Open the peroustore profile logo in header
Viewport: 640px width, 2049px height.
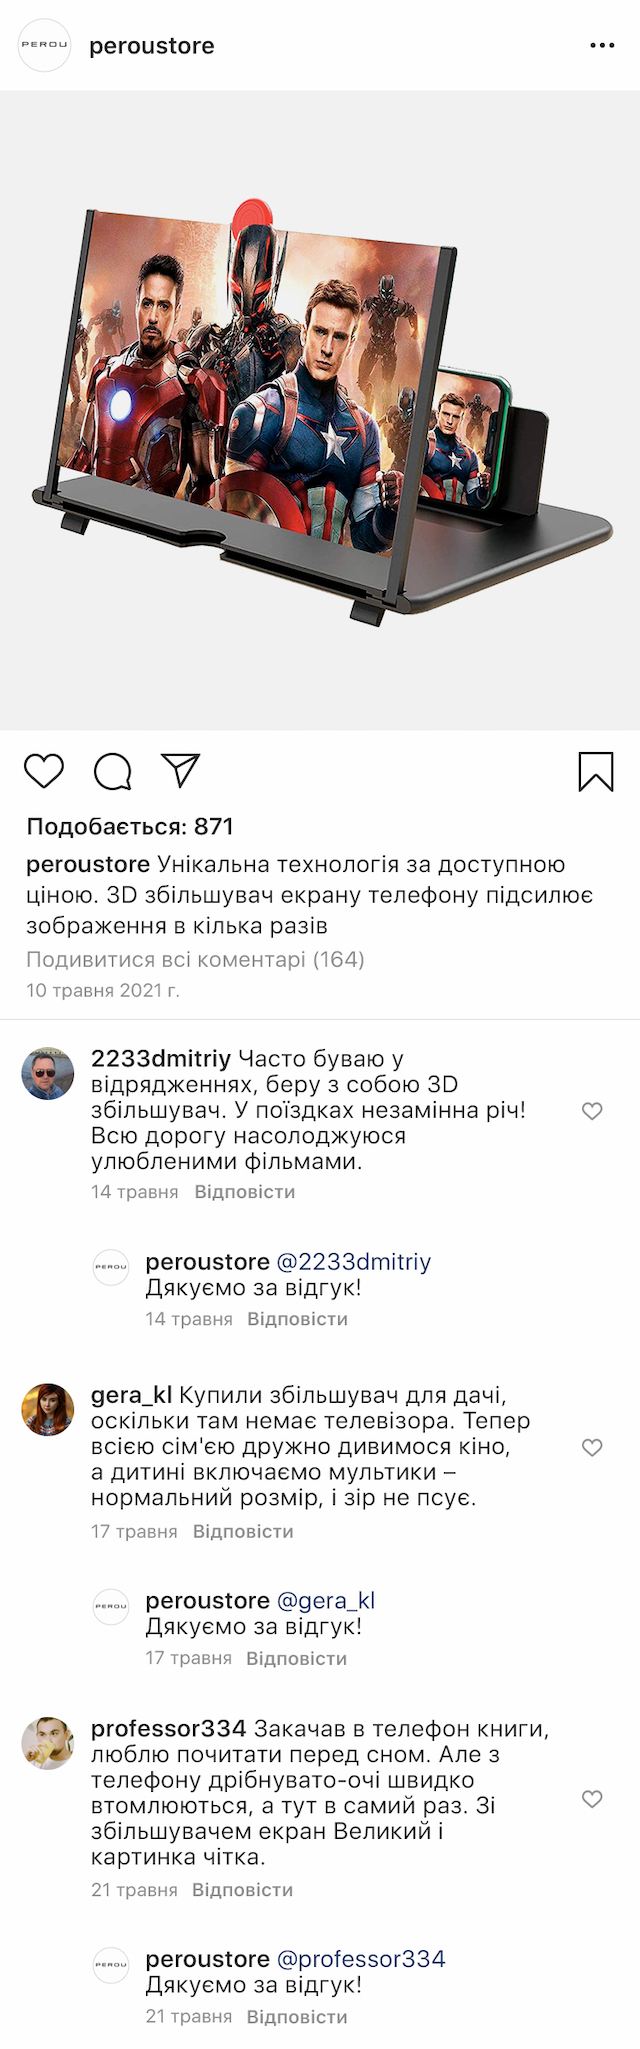pyautogui.click(x=45, y=45)
